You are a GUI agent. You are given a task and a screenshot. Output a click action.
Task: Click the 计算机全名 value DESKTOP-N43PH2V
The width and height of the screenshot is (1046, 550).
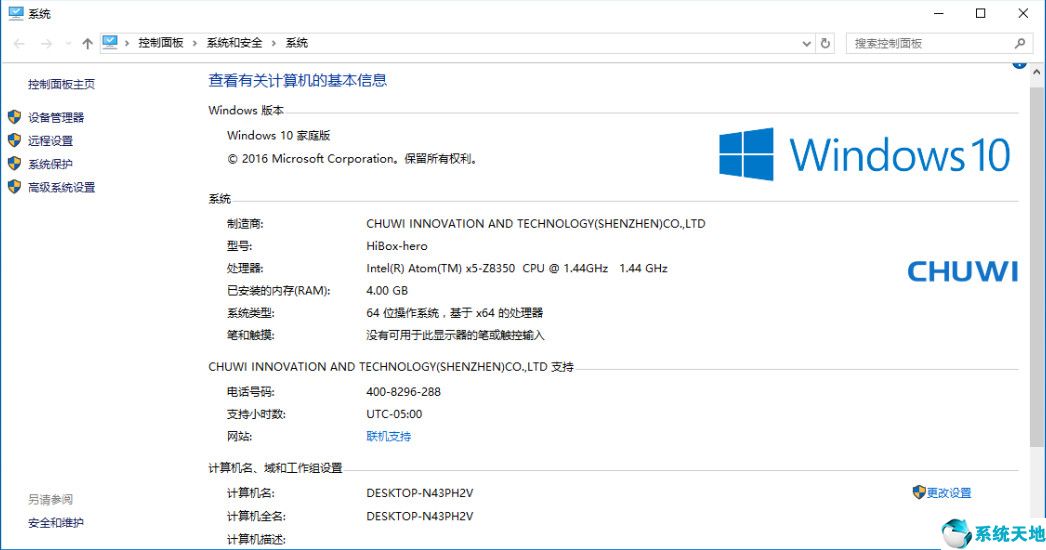click(x=420, y=517)
